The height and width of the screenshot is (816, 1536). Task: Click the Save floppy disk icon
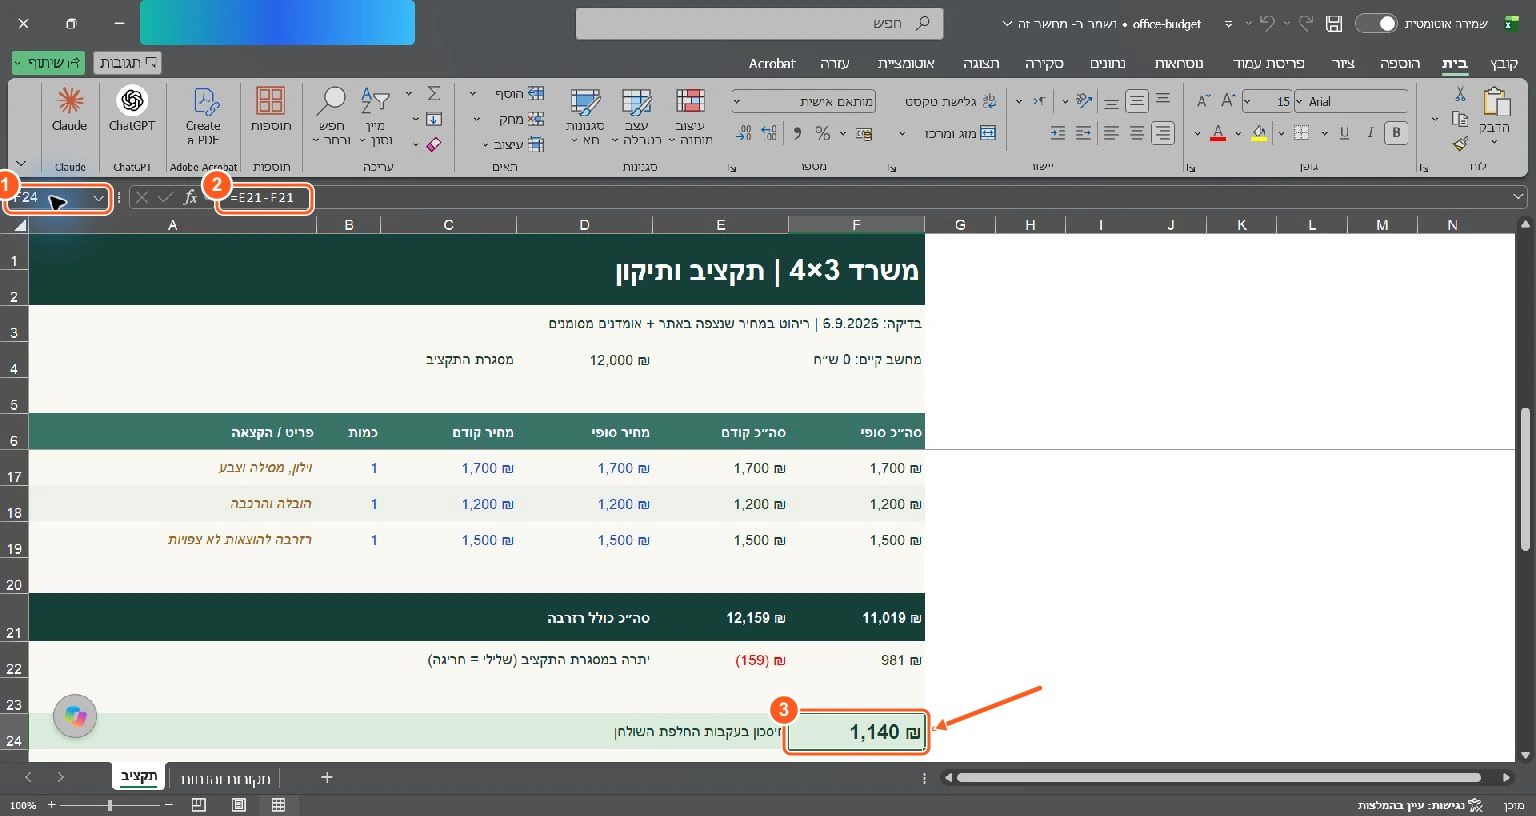tap(1334, 23)
